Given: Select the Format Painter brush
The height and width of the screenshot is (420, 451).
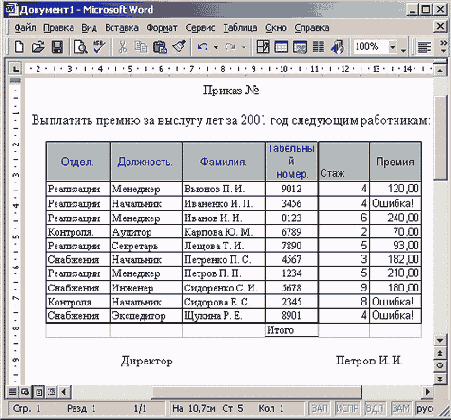Looking at the screenshot, I should point(179,47).
